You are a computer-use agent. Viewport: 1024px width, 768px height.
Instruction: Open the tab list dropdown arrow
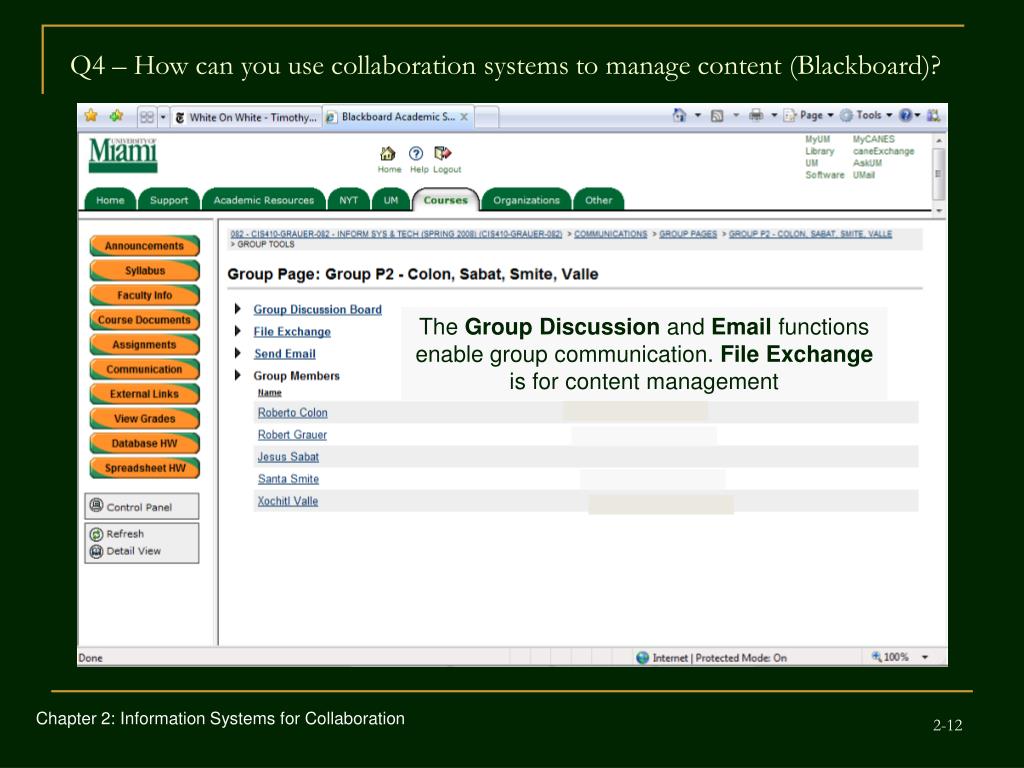163,118
